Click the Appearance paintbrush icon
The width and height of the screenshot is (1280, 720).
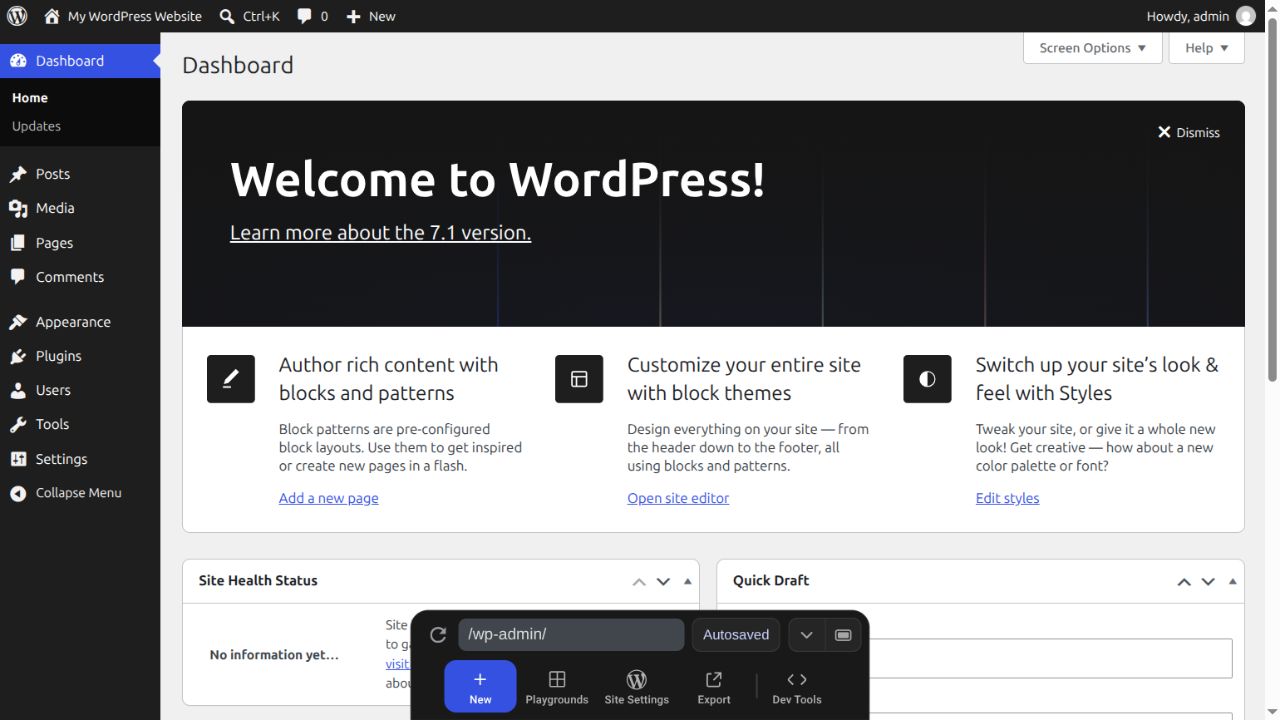click(18, 322)
